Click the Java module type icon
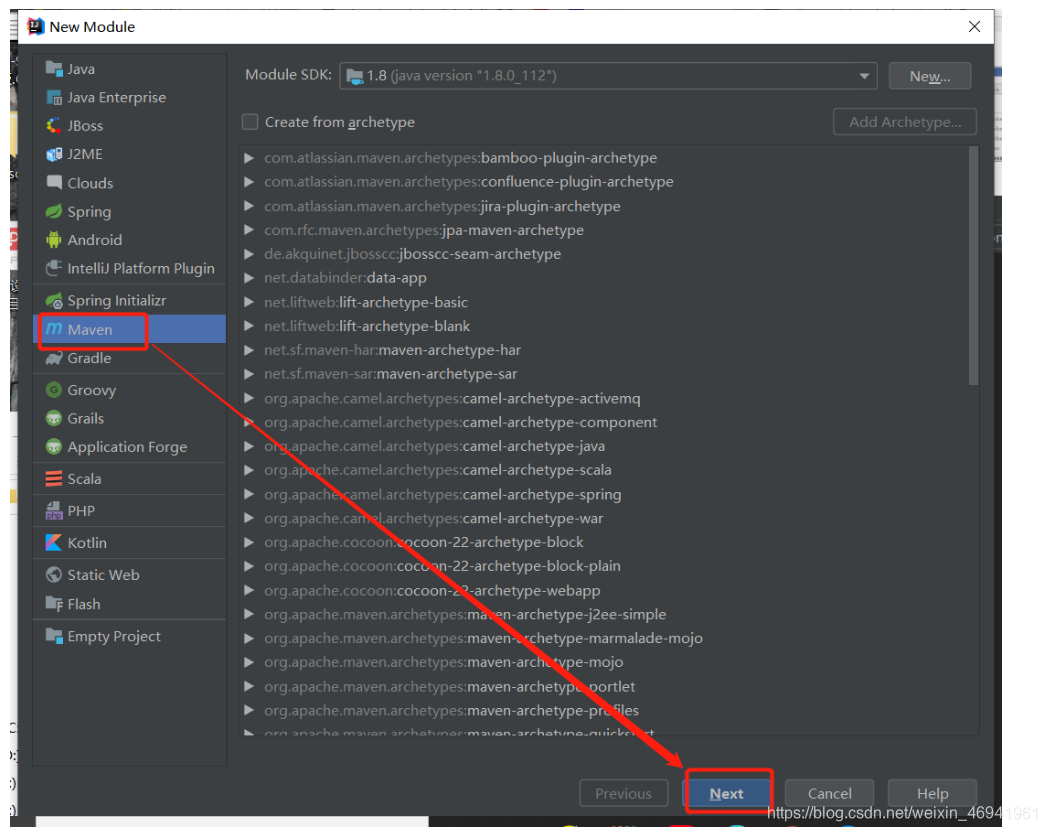The height and width of the screenshot is (832, 1047). (x=53, y=68)
